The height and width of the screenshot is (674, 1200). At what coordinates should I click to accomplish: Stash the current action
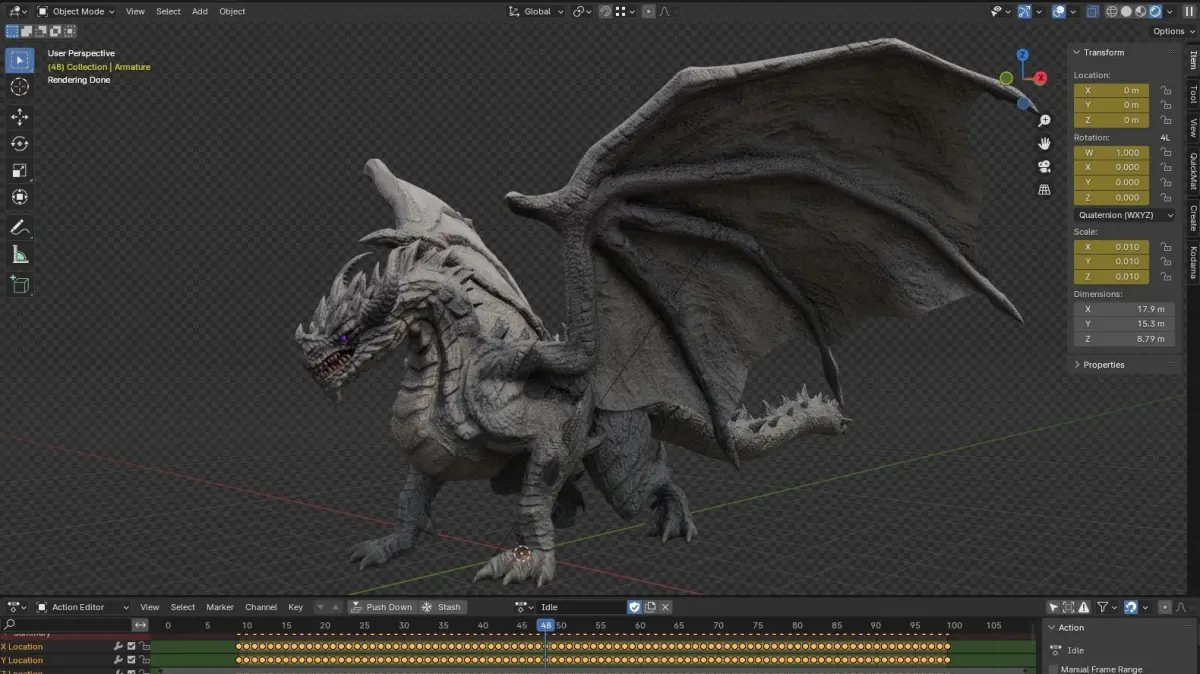click(x=442, y=607)
